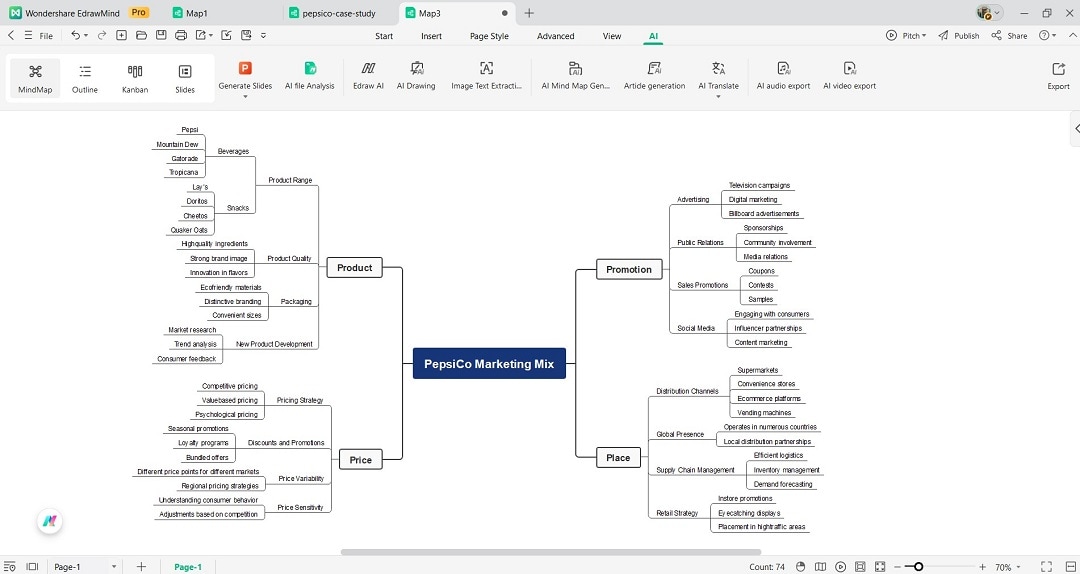The height and width of the screenshot is (574, 1080).
Task: Click the Share button
Action: pos(1009,35)
